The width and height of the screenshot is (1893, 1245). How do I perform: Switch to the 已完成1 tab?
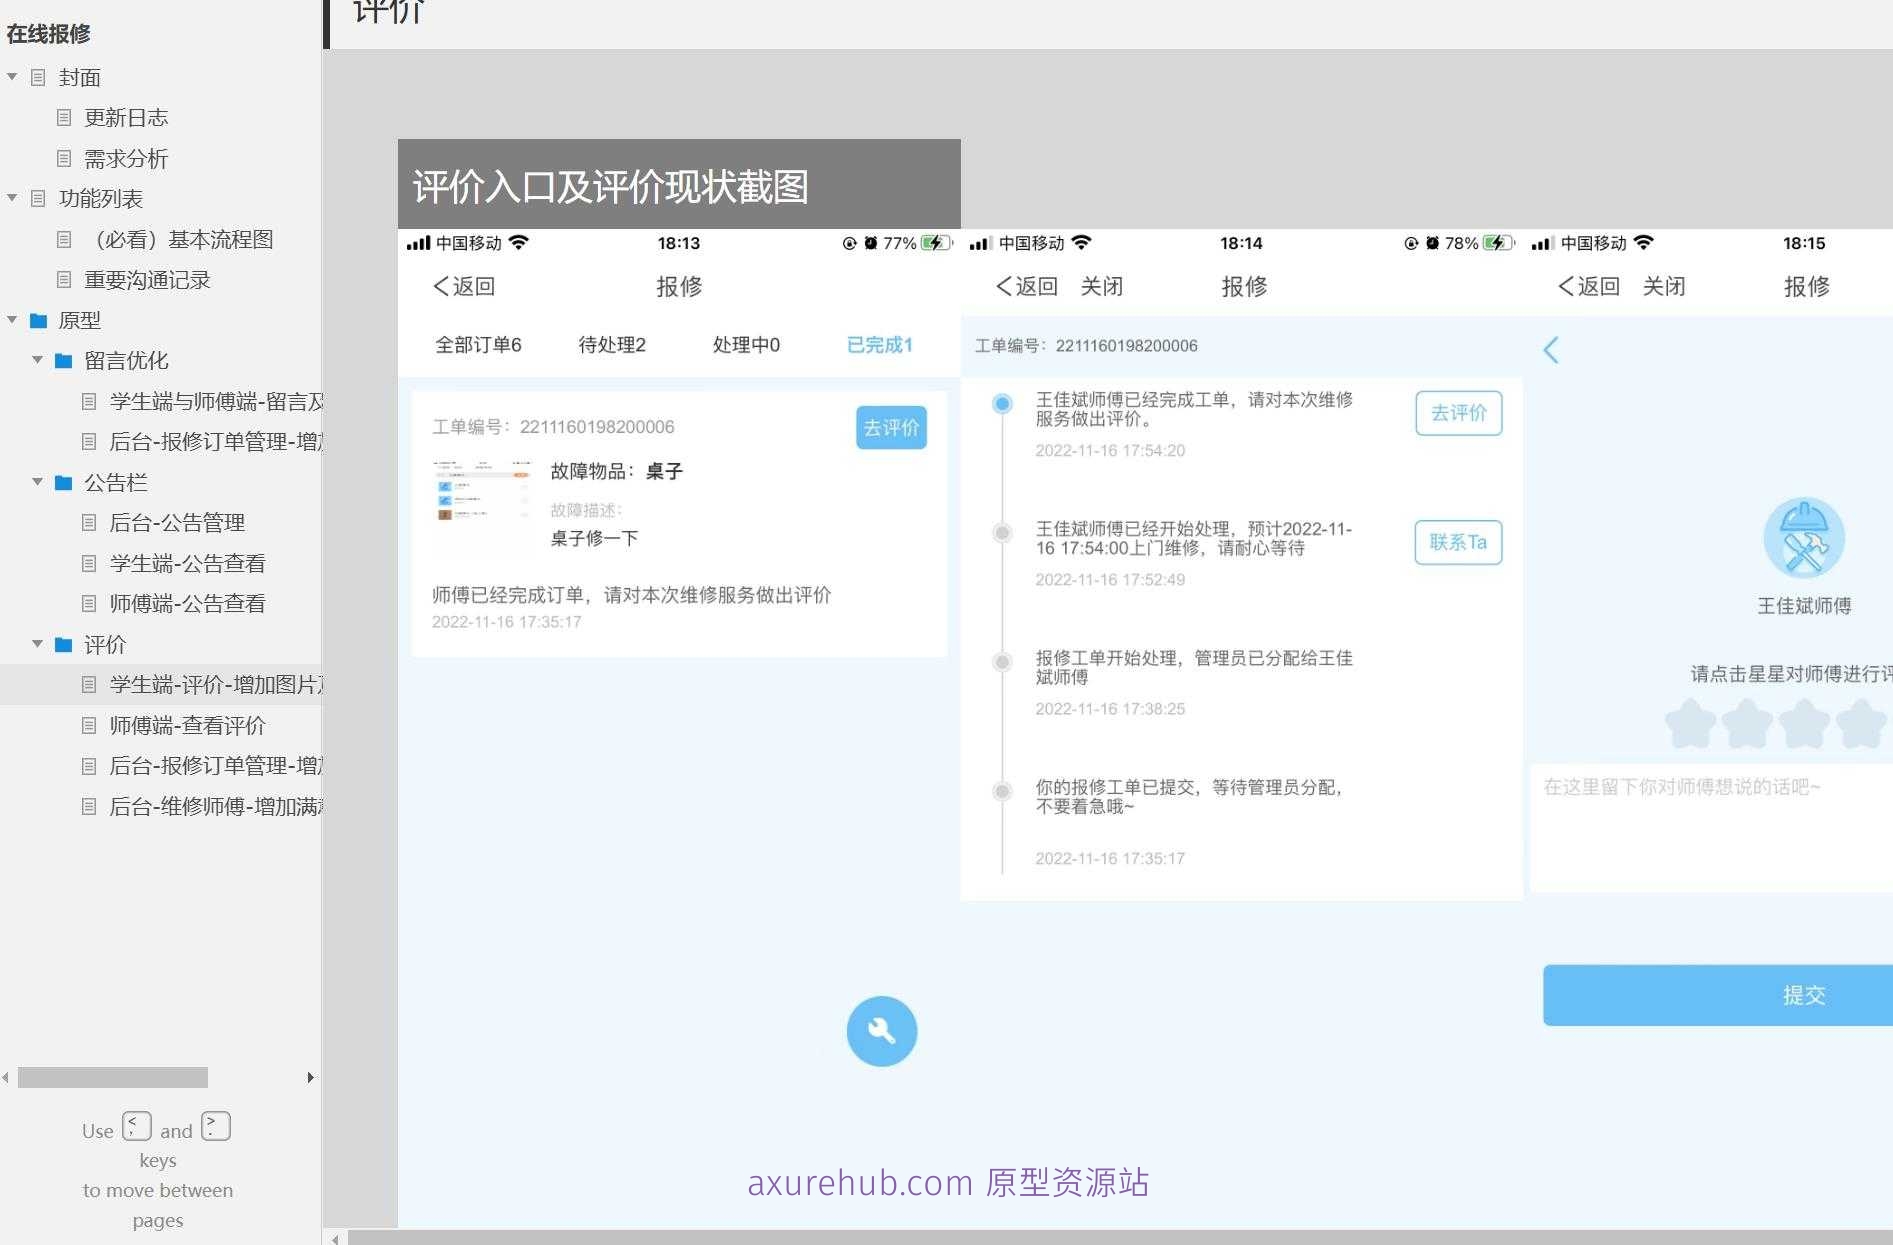click(x=879, y=344)
